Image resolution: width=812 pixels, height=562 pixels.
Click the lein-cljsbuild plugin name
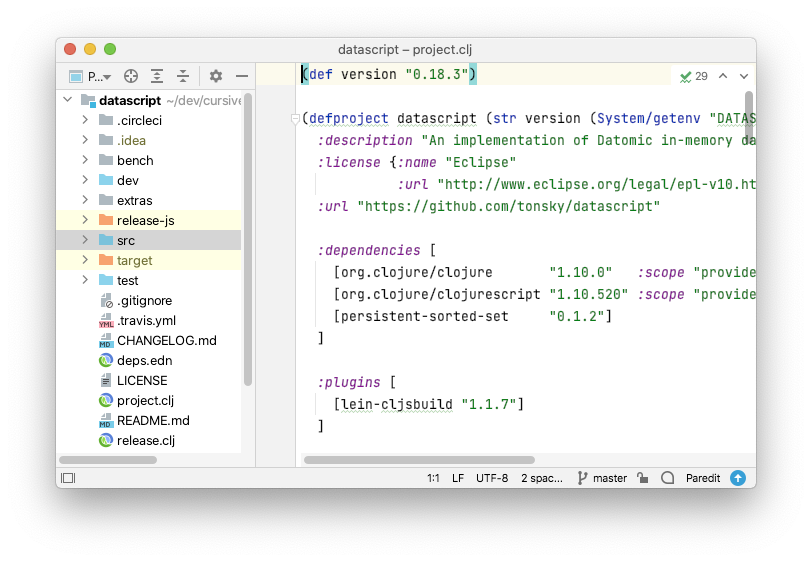[397, 404]
